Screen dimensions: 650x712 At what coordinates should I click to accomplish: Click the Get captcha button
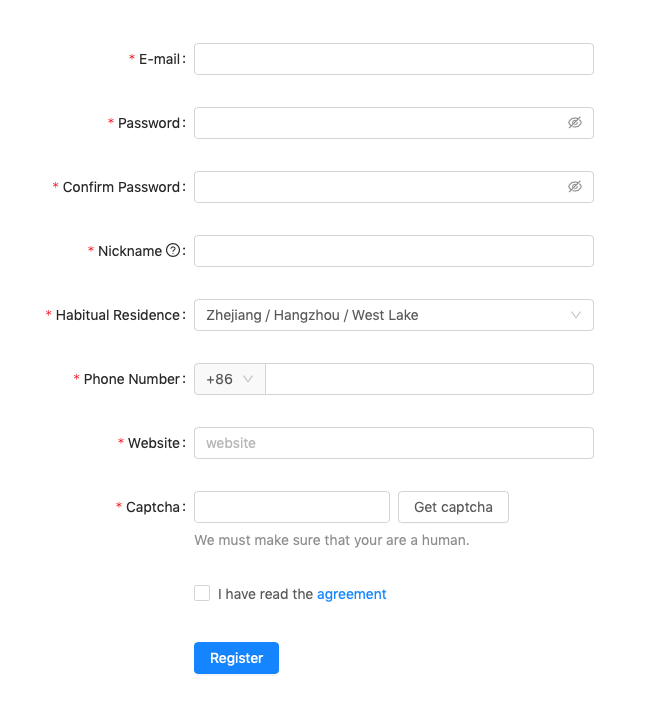point(453,507)
